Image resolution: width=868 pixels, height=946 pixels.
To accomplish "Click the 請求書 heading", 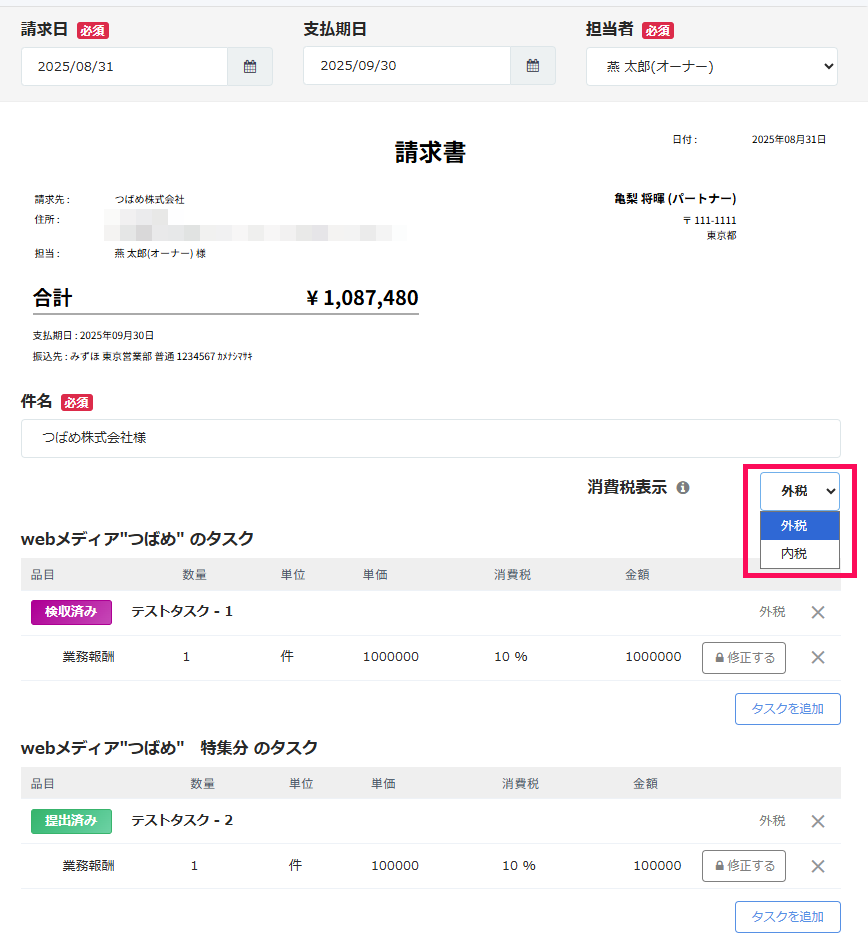I will [430, 152].
